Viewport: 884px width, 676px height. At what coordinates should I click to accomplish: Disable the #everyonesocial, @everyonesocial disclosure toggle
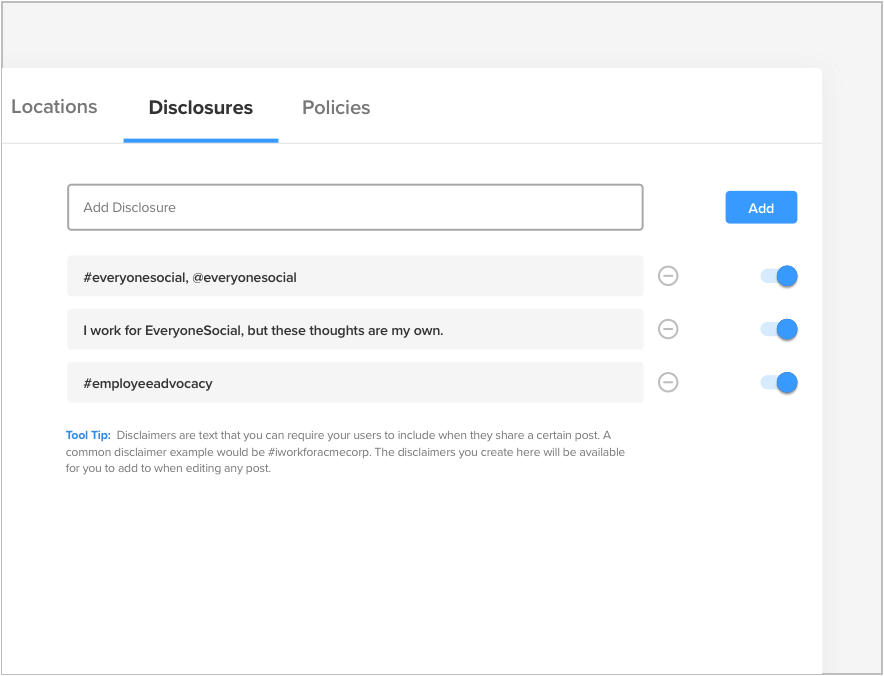point(779,276)
